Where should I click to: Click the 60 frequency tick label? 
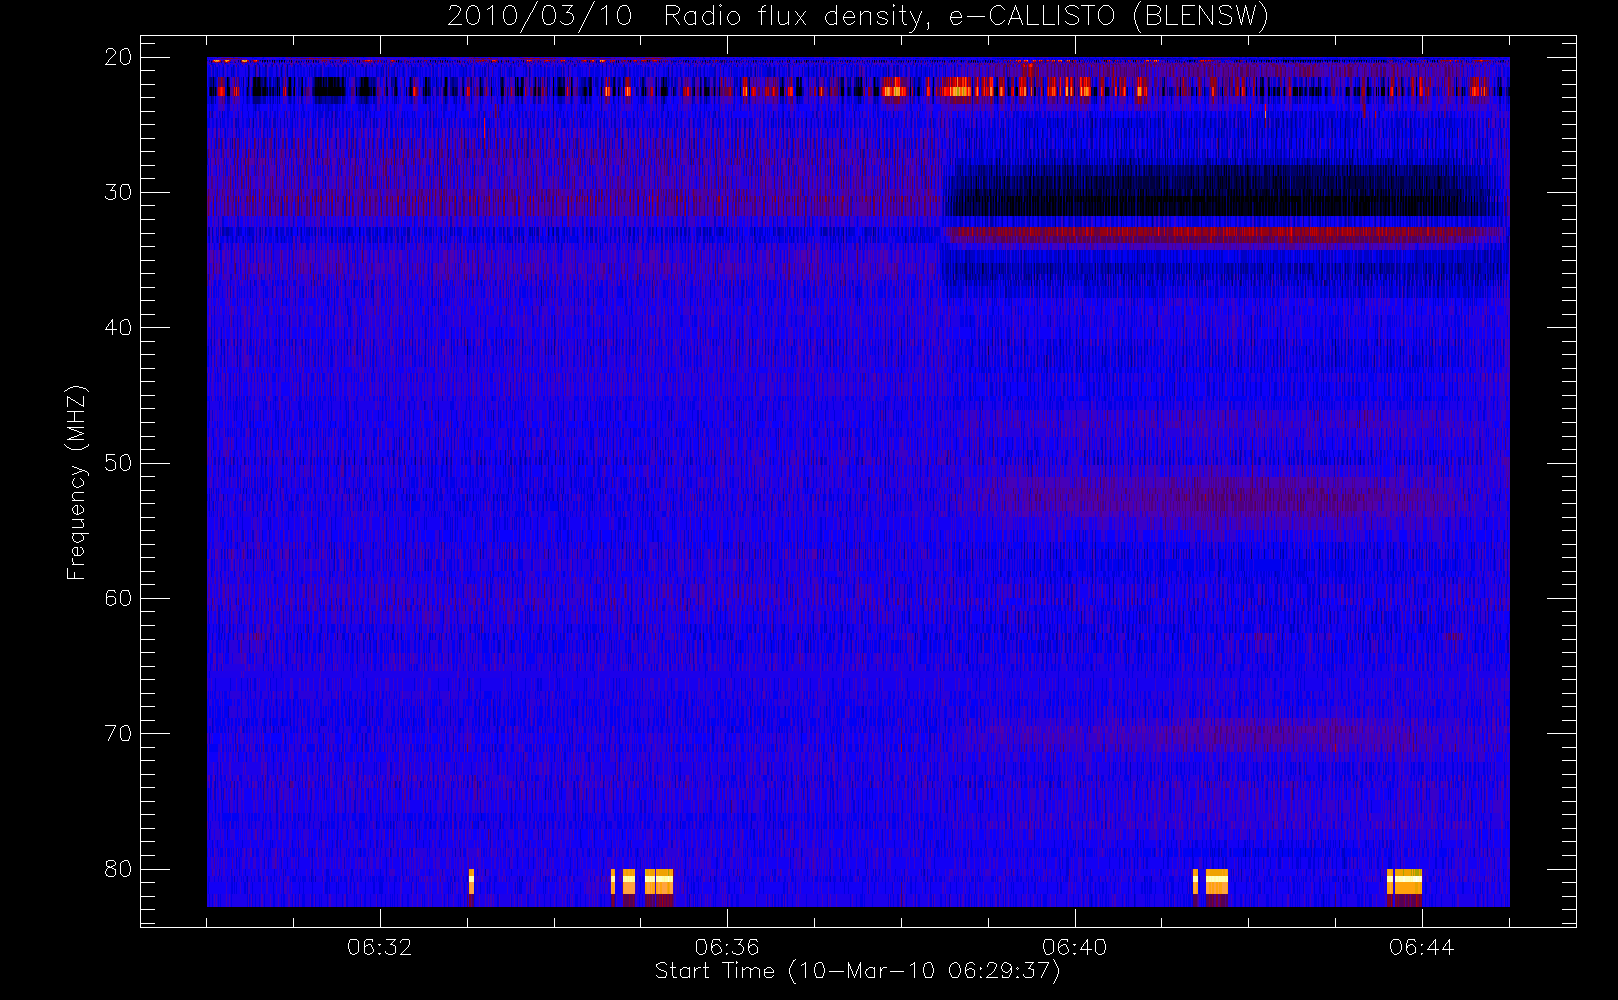[x=118, y=598]
